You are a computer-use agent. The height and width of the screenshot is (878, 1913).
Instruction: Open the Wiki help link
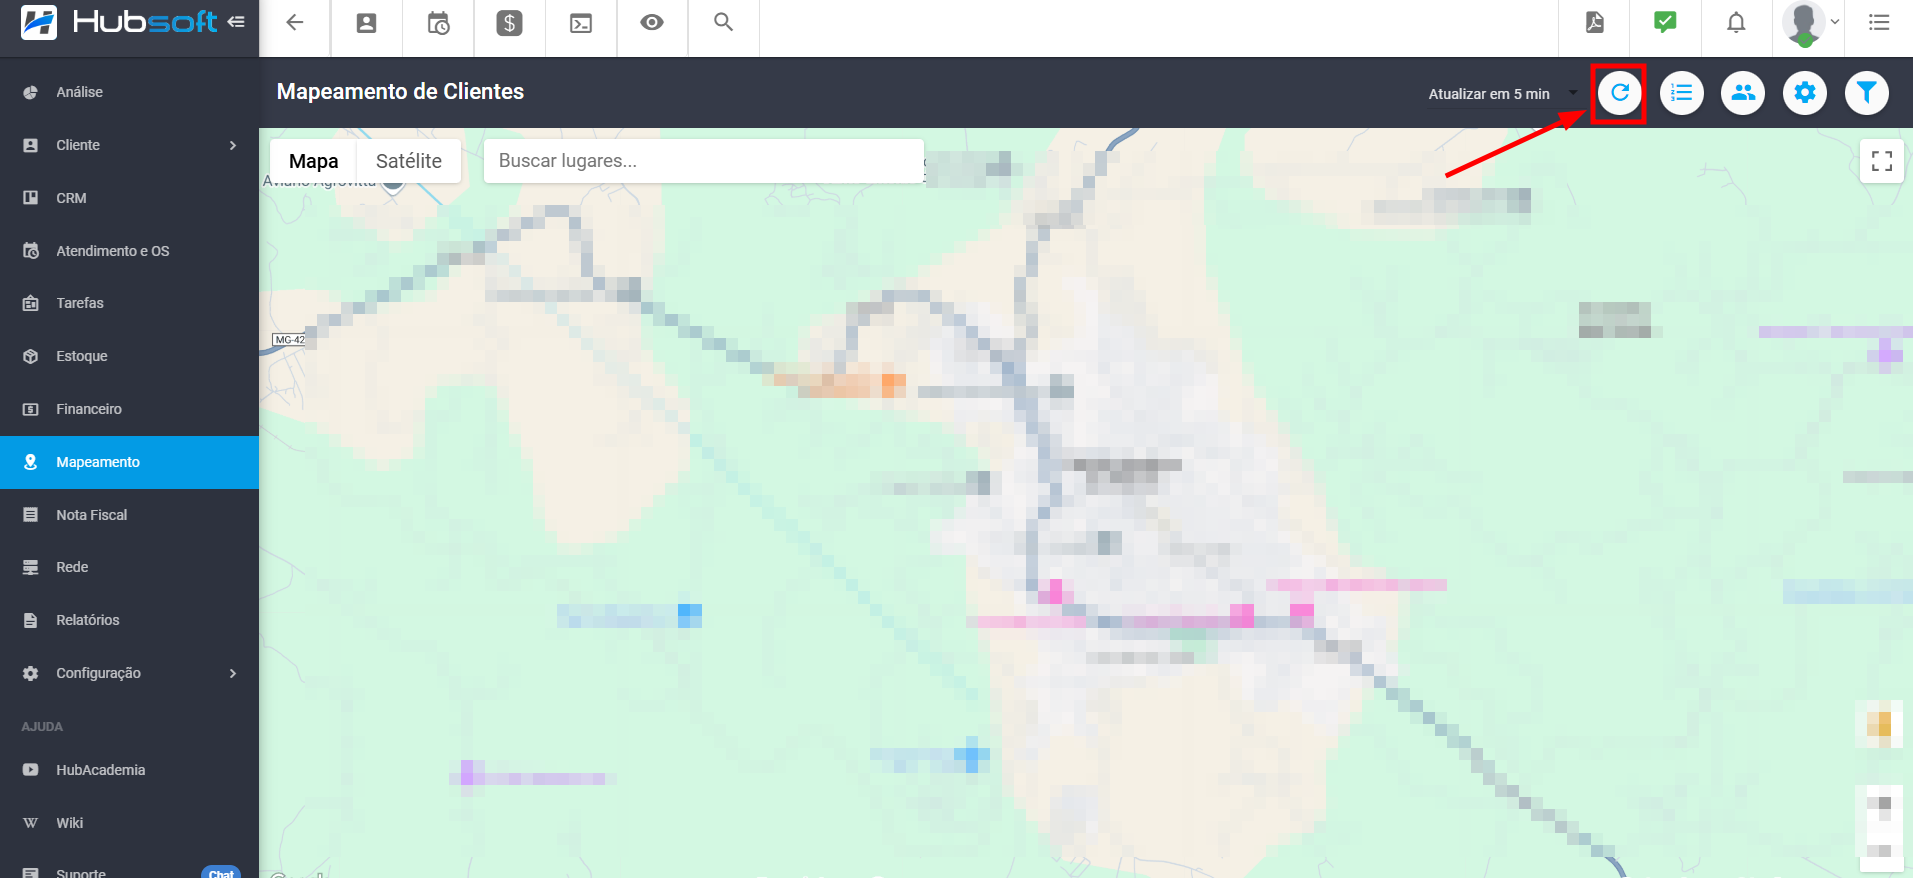(x=129, y=823)
